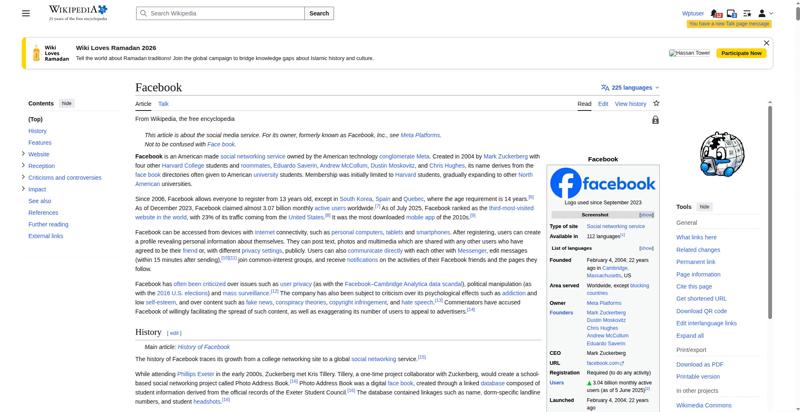This screenshot has height=412, width=800.
Task: Hide the Contents sidebar
Action: [67, 103]
